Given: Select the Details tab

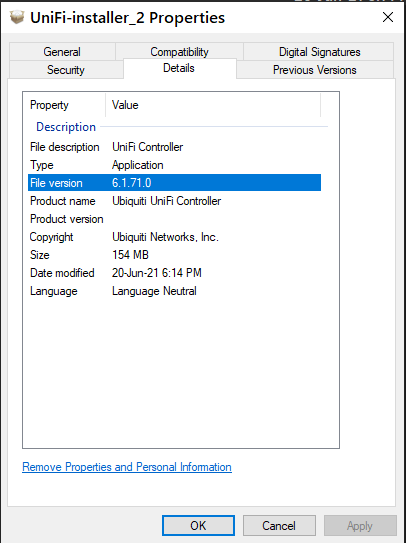Looking at the screenshot, I should tap(179, 68).
